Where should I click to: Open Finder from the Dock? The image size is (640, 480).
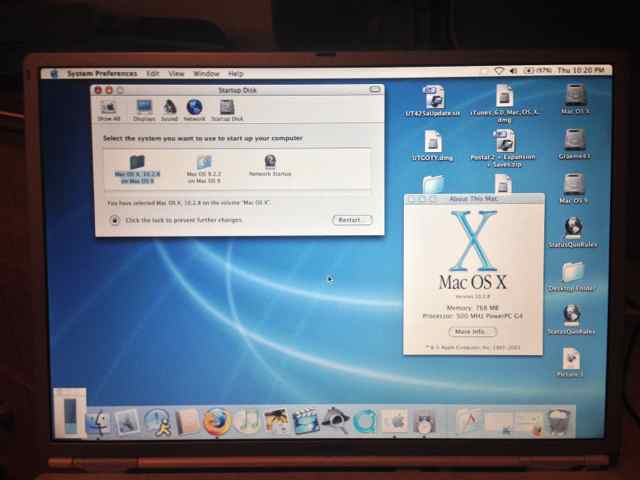click(x=98, y=422)
